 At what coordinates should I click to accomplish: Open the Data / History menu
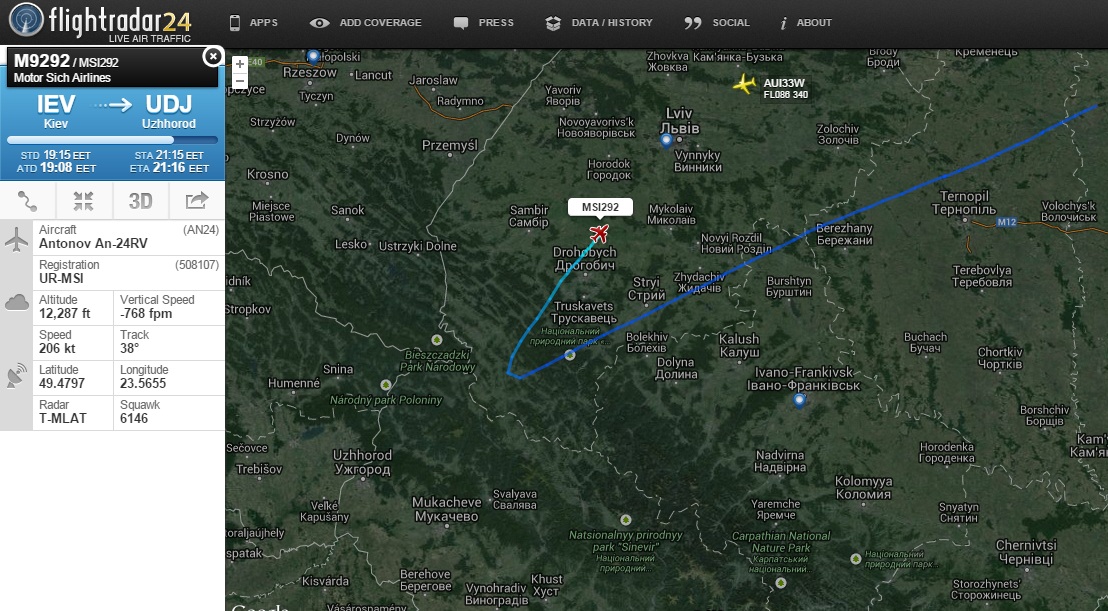click(x=599, y=23)
